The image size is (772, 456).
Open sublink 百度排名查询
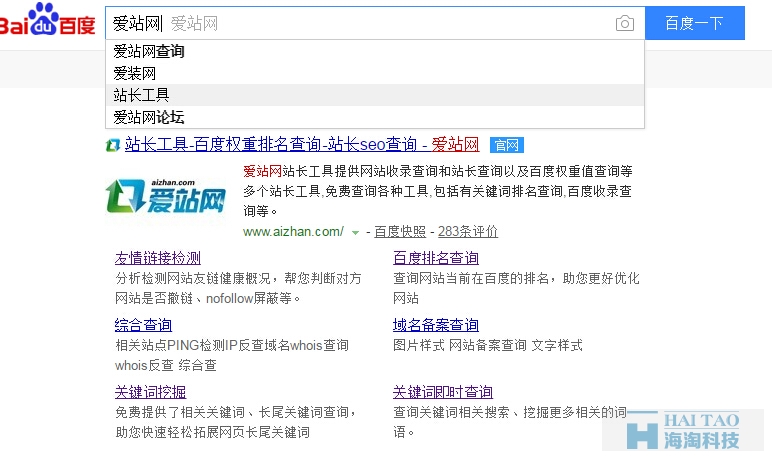tap(436, 258)
